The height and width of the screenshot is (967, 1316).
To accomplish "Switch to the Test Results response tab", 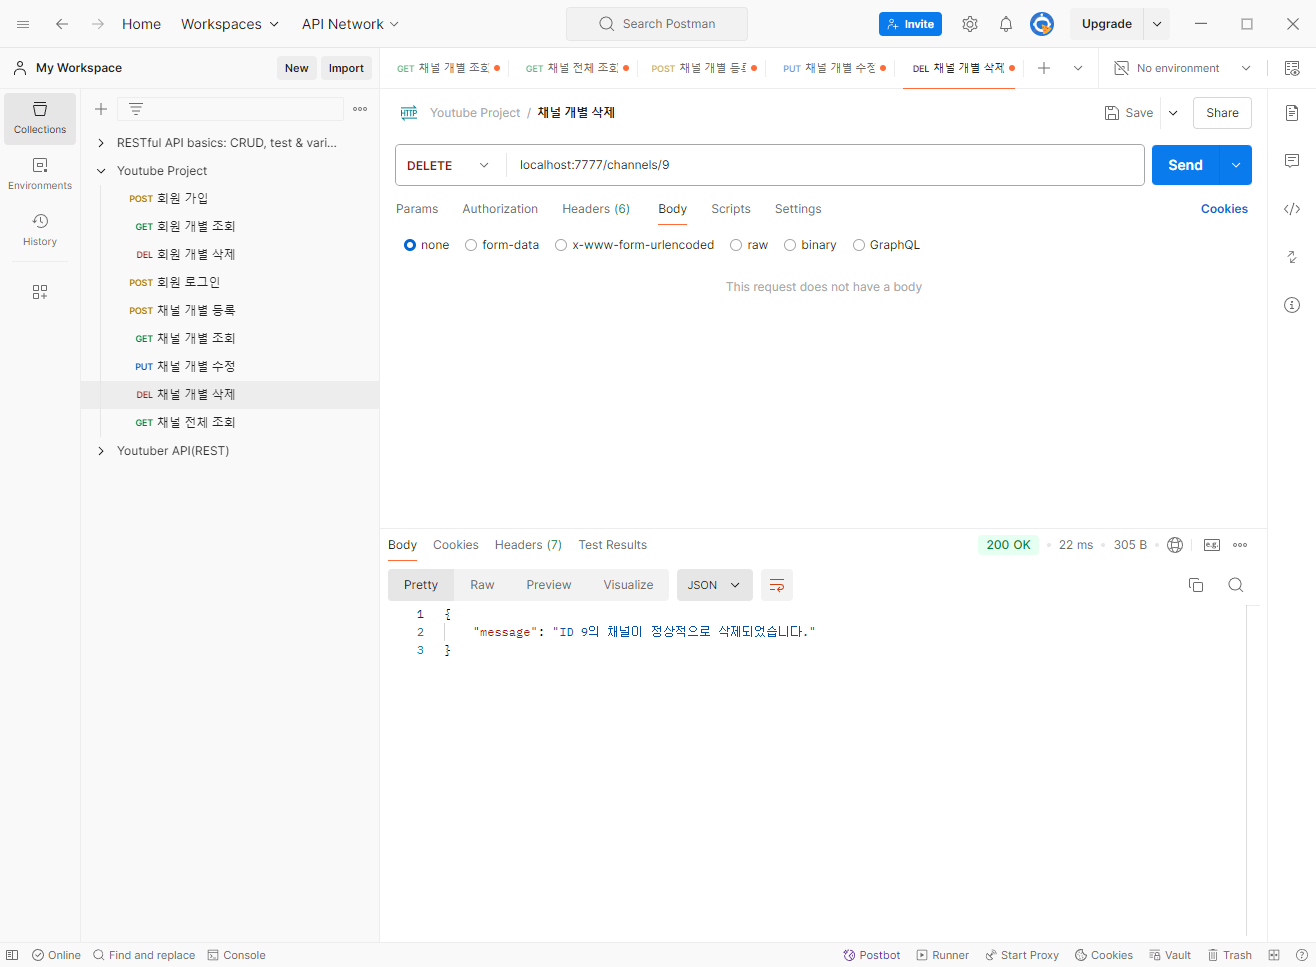I will pyautogui.click(x=613, y=545).
